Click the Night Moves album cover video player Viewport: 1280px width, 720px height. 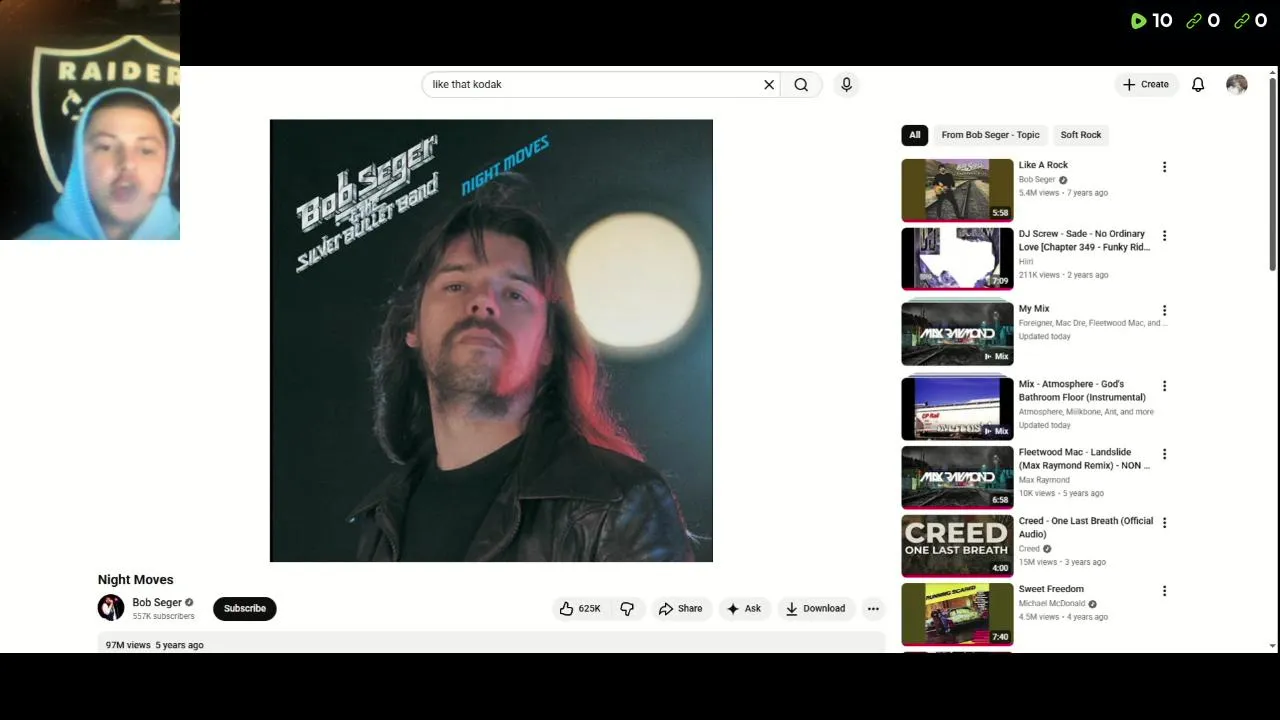pyautogui.click(x=491, y=340)
